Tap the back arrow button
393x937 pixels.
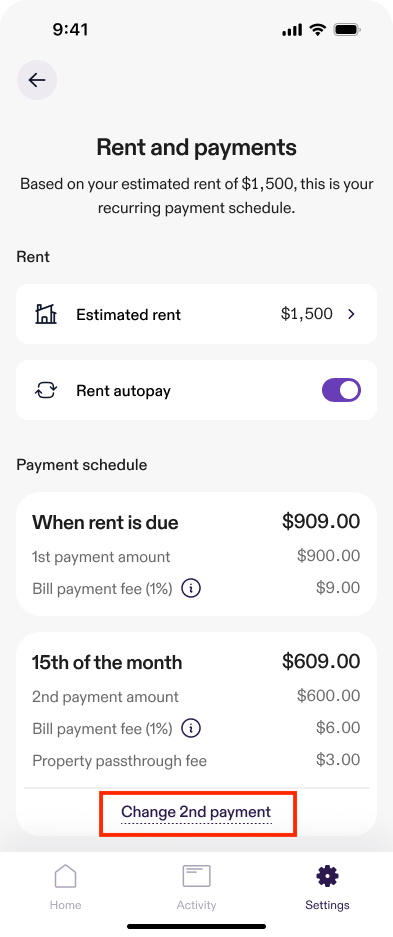point(37,79)
